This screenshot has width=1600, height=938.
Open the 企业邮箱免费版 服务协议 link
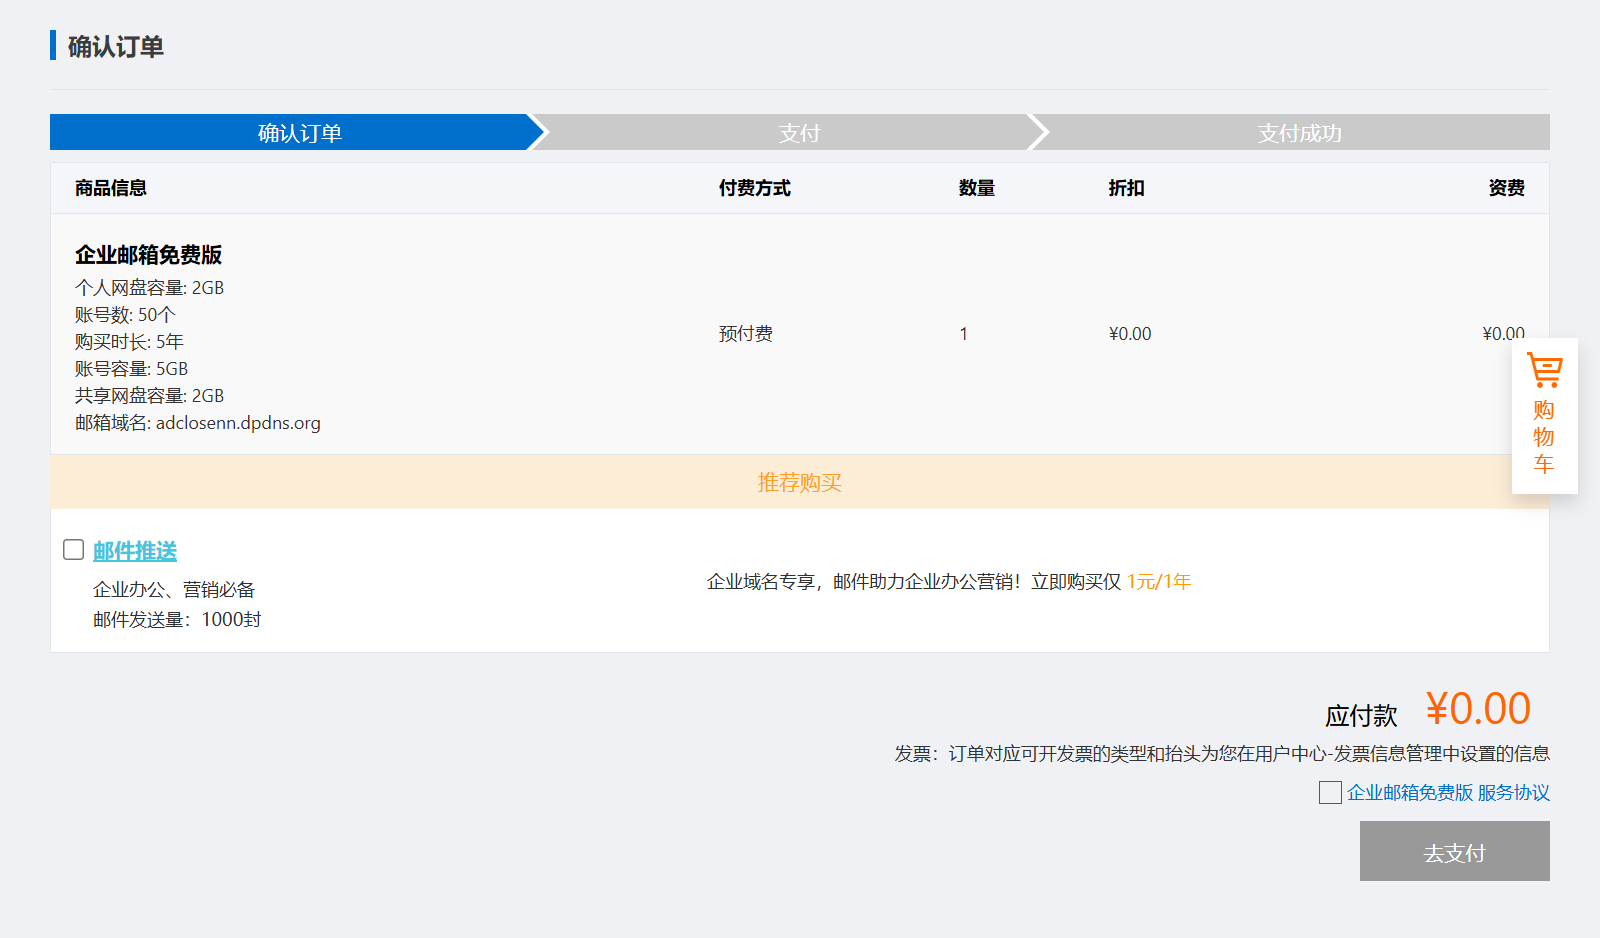pos(1448,793)
